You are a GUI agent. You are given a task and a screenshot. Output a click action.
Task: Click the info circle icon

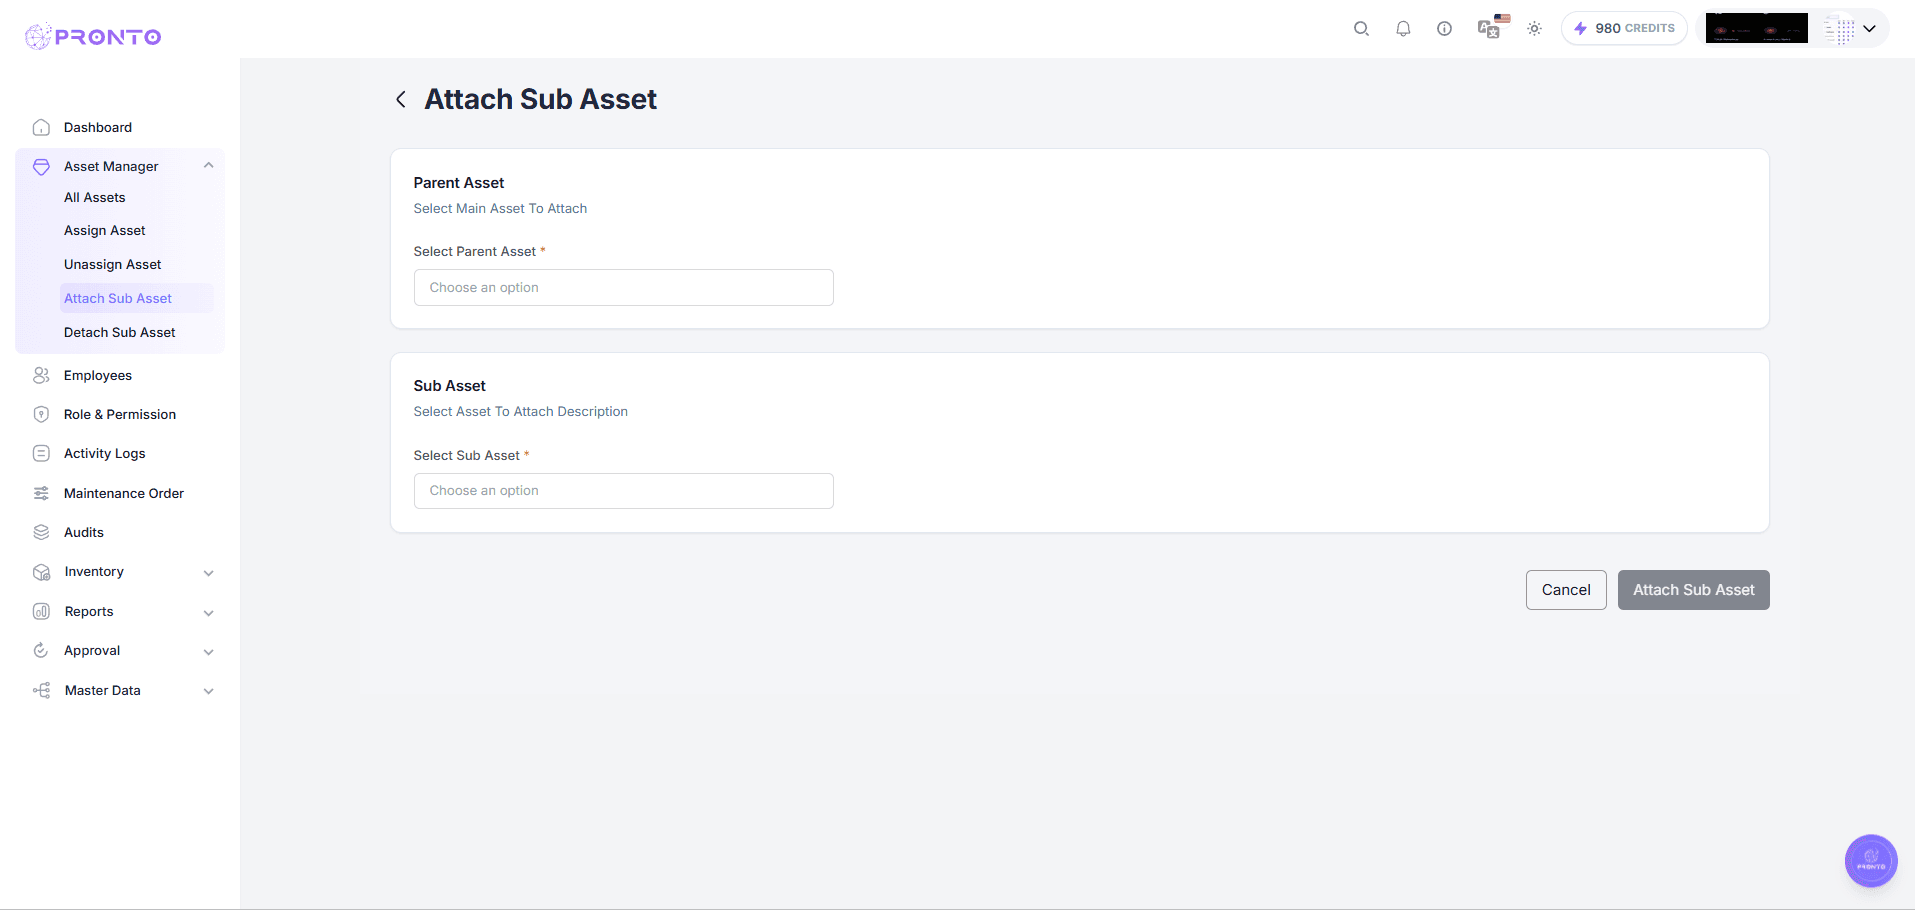click(x=1443, y=29)
